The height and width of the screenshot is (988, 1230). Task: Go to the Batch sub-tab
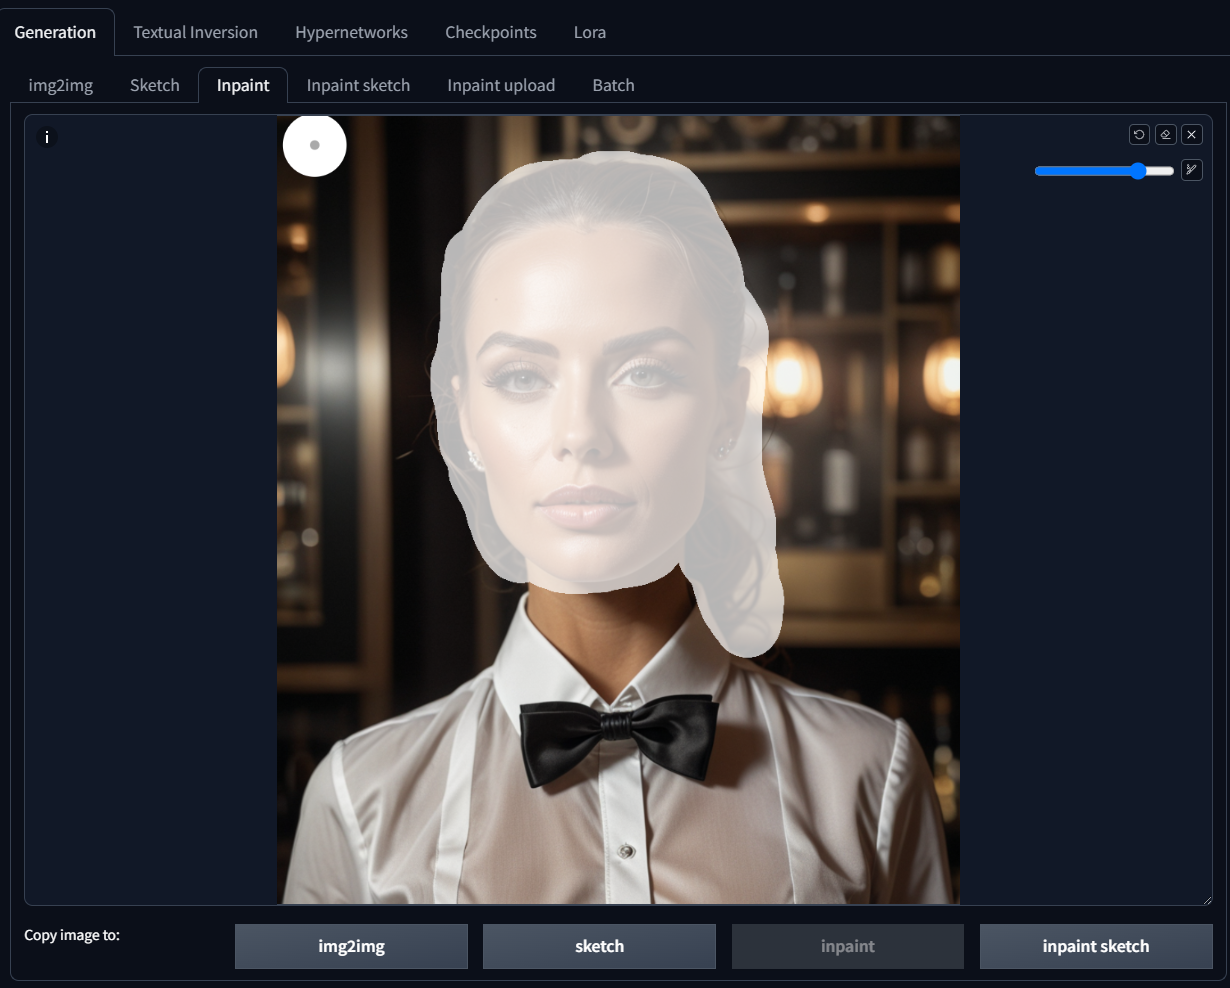coord(613,85)
